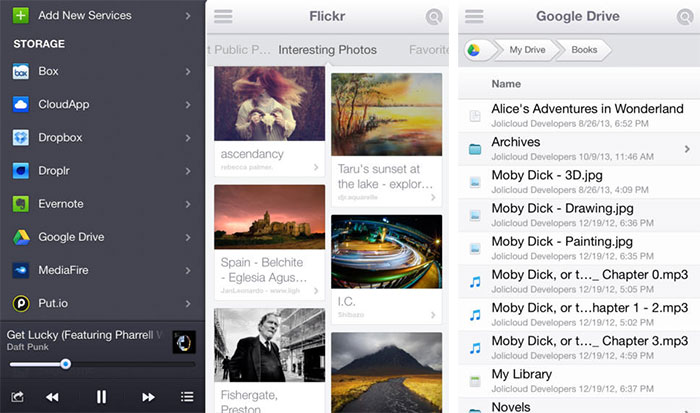Image resolution: width=700 pixels, height=413 pixels.
Task: Expand the Box row chevron
Action: (188, 71)
